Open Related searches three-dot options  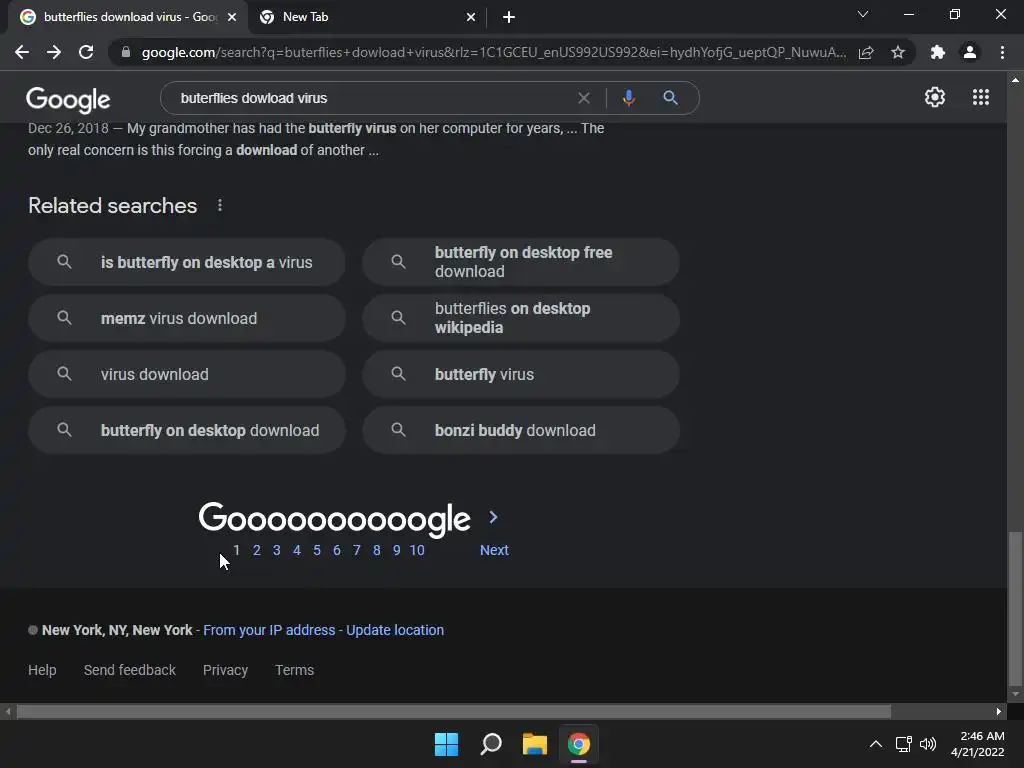(x=220, y=205)
